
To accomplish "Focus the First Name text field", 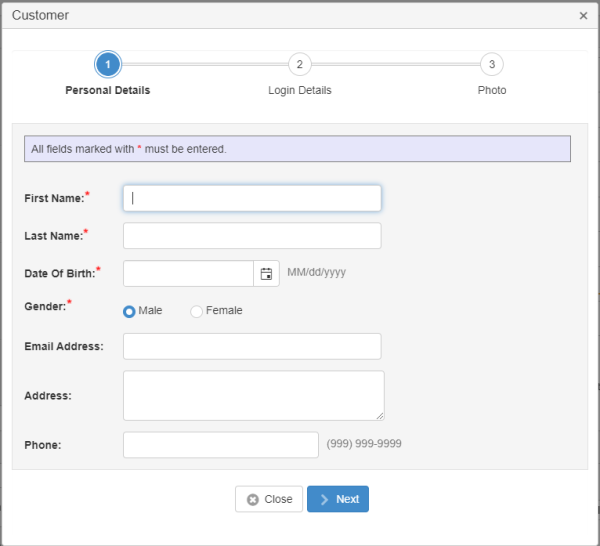I will click(252, 198).
